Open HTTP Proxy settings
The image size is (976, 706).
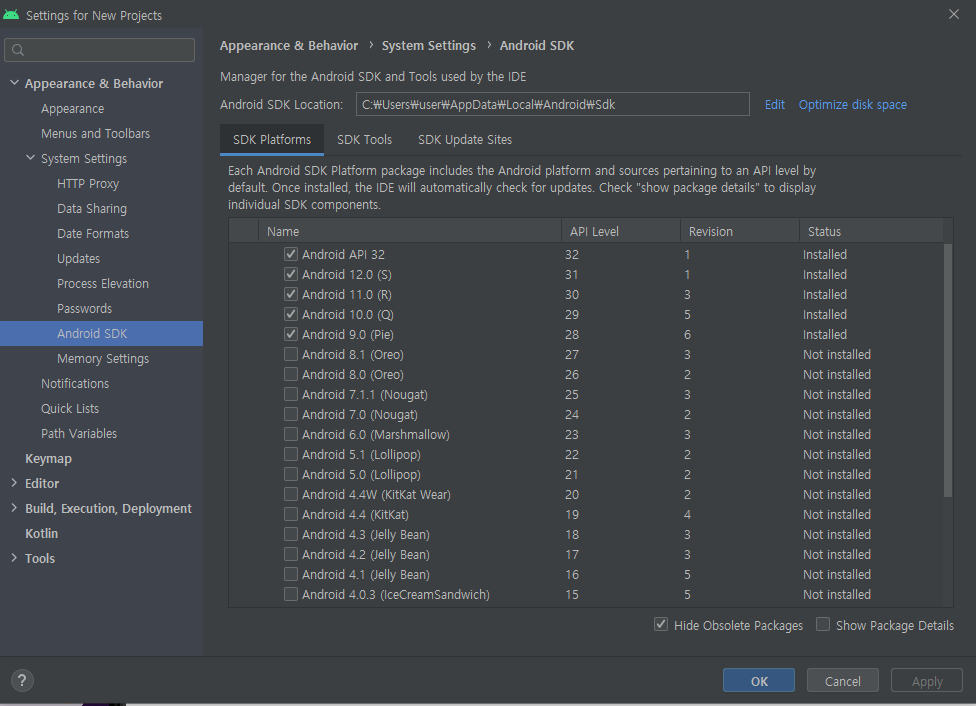(x=88, y=183)
